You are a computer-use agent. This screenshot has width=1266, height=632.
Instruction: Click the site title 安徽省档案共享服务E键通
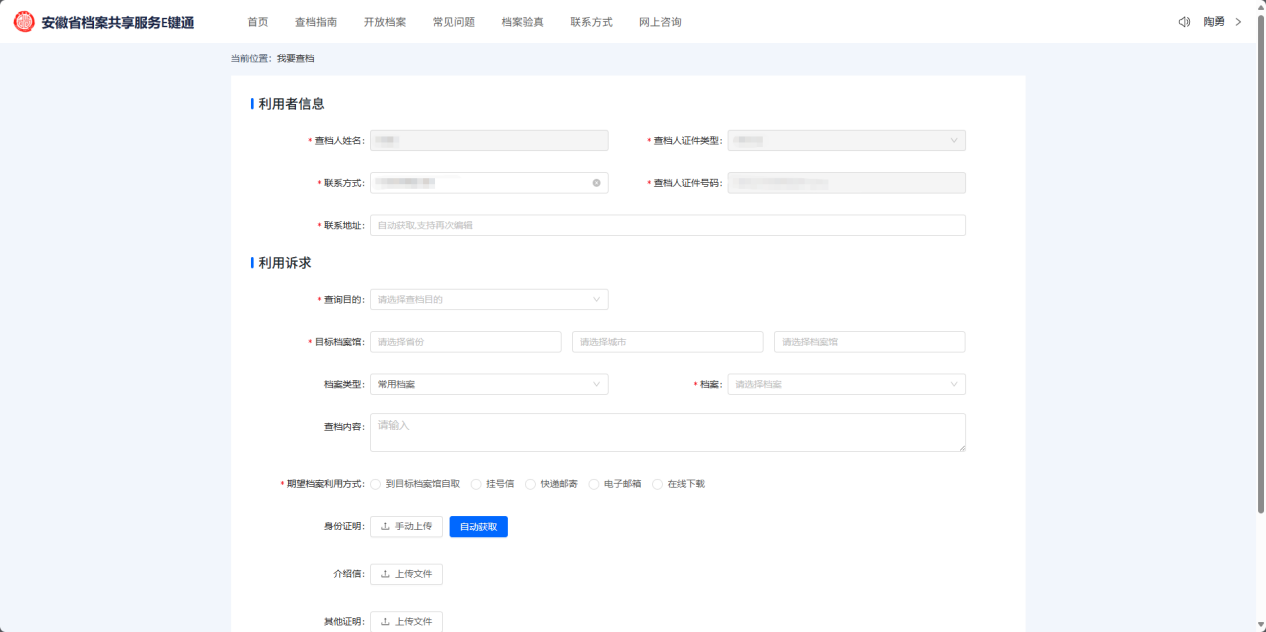(x=118, y=22)
